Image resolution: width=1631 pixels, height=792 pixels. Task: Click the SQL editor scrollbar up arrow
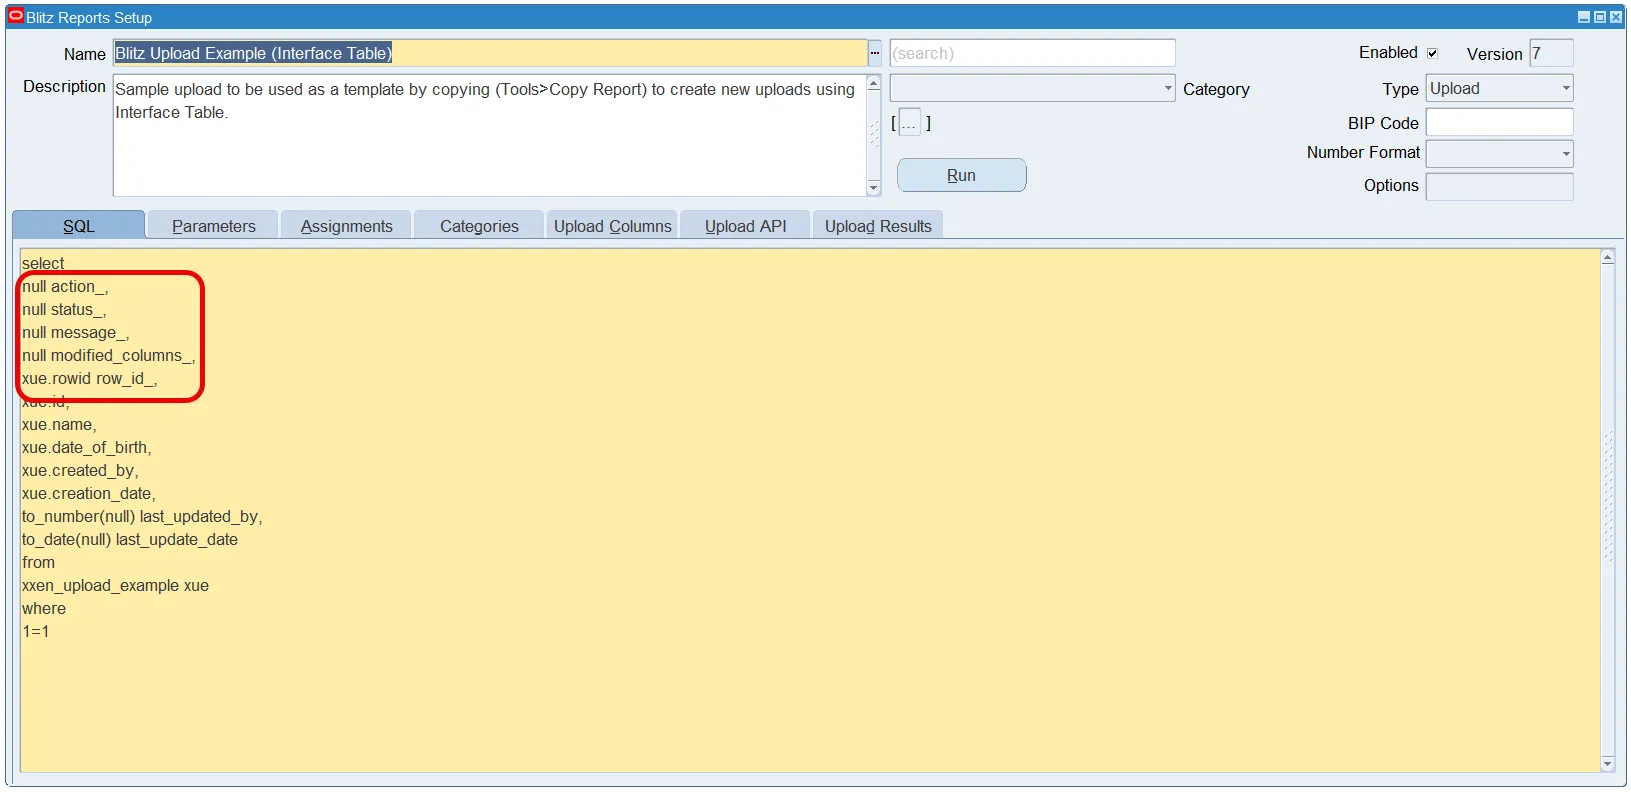1608,257
